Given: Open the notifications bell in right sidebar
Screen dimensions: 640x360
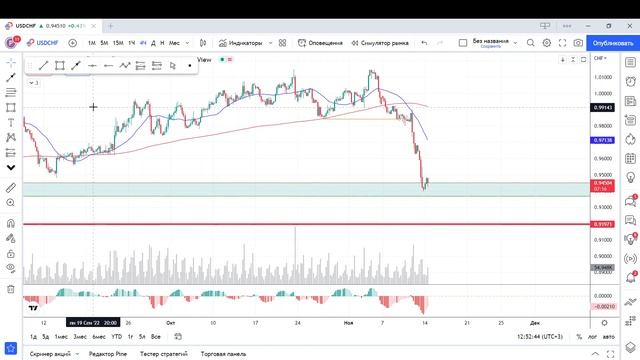Looking at the screenshot, I should pyautogui.click(x=631, y=278).
